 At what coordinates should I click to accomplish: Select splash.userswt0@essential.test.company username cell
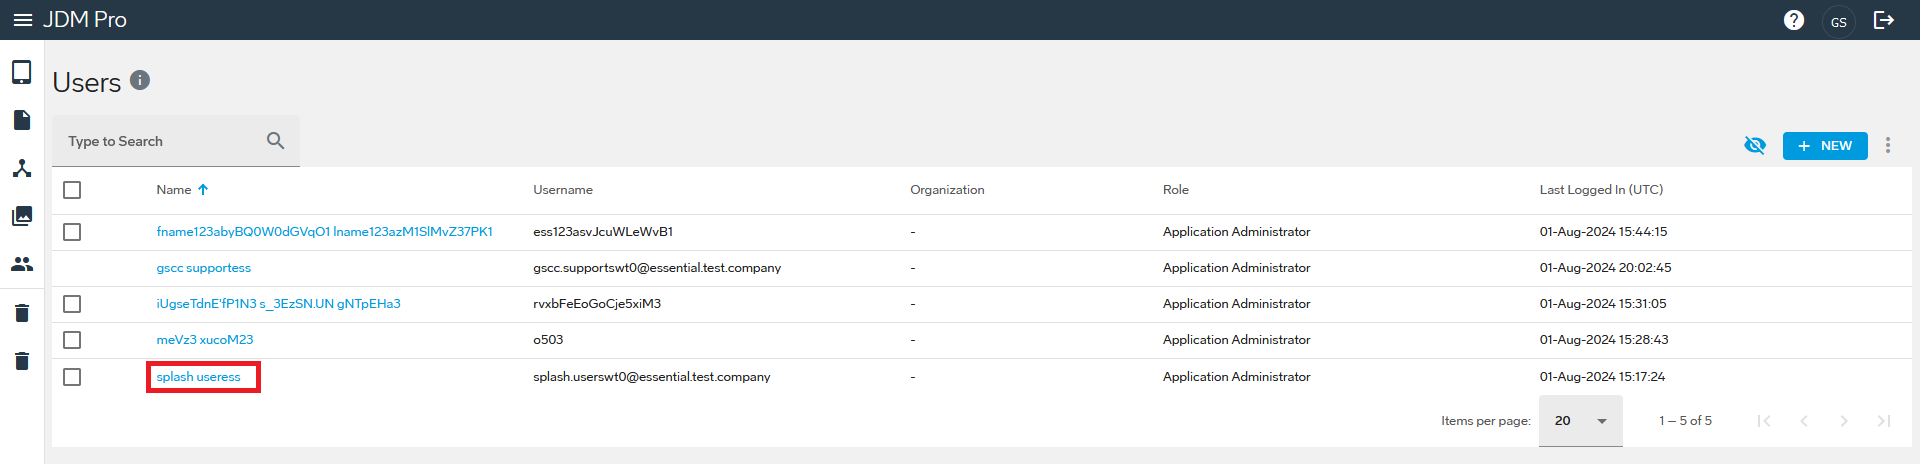point(652,377)
